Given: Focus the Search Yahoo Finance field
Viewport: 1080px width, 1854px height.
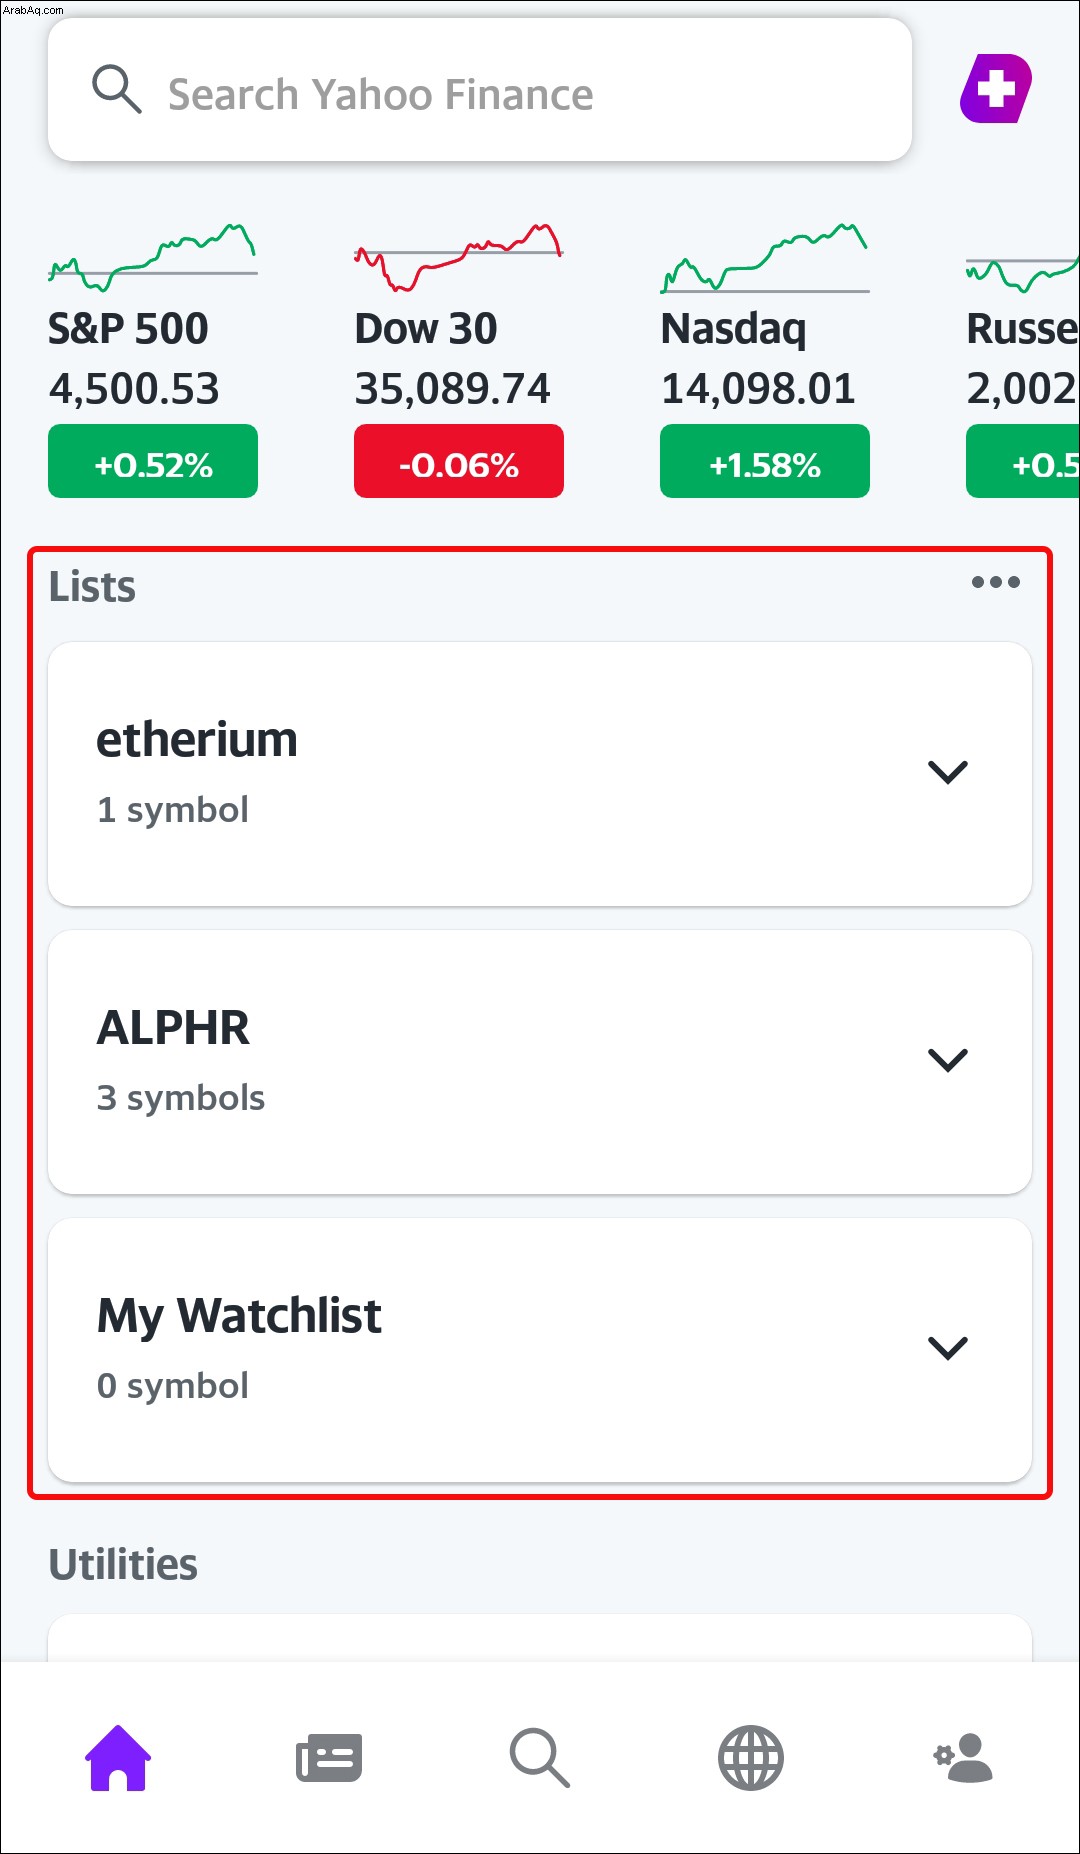Looking at the screenshot, I should tap(480, 90).
